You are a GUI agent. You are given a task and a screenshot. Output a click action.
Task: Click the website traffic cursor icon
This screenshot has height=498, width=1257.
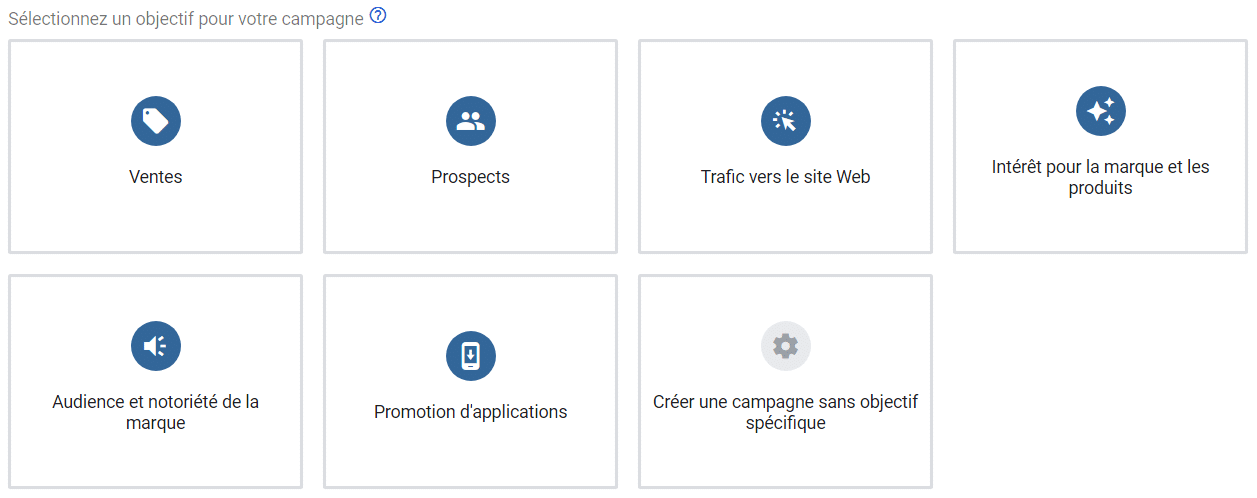785,121
